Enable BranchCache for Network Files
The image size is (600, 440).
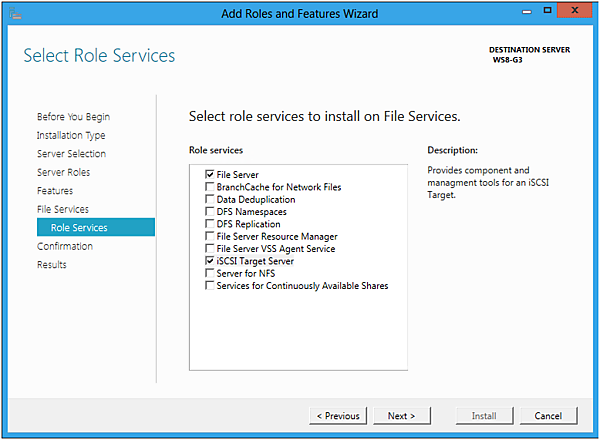point(209,187)
